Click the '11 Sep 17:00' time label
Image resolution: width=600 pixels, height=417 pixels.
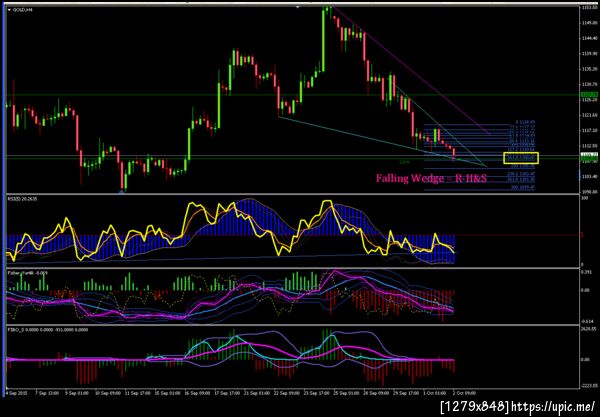coord(138,393)
